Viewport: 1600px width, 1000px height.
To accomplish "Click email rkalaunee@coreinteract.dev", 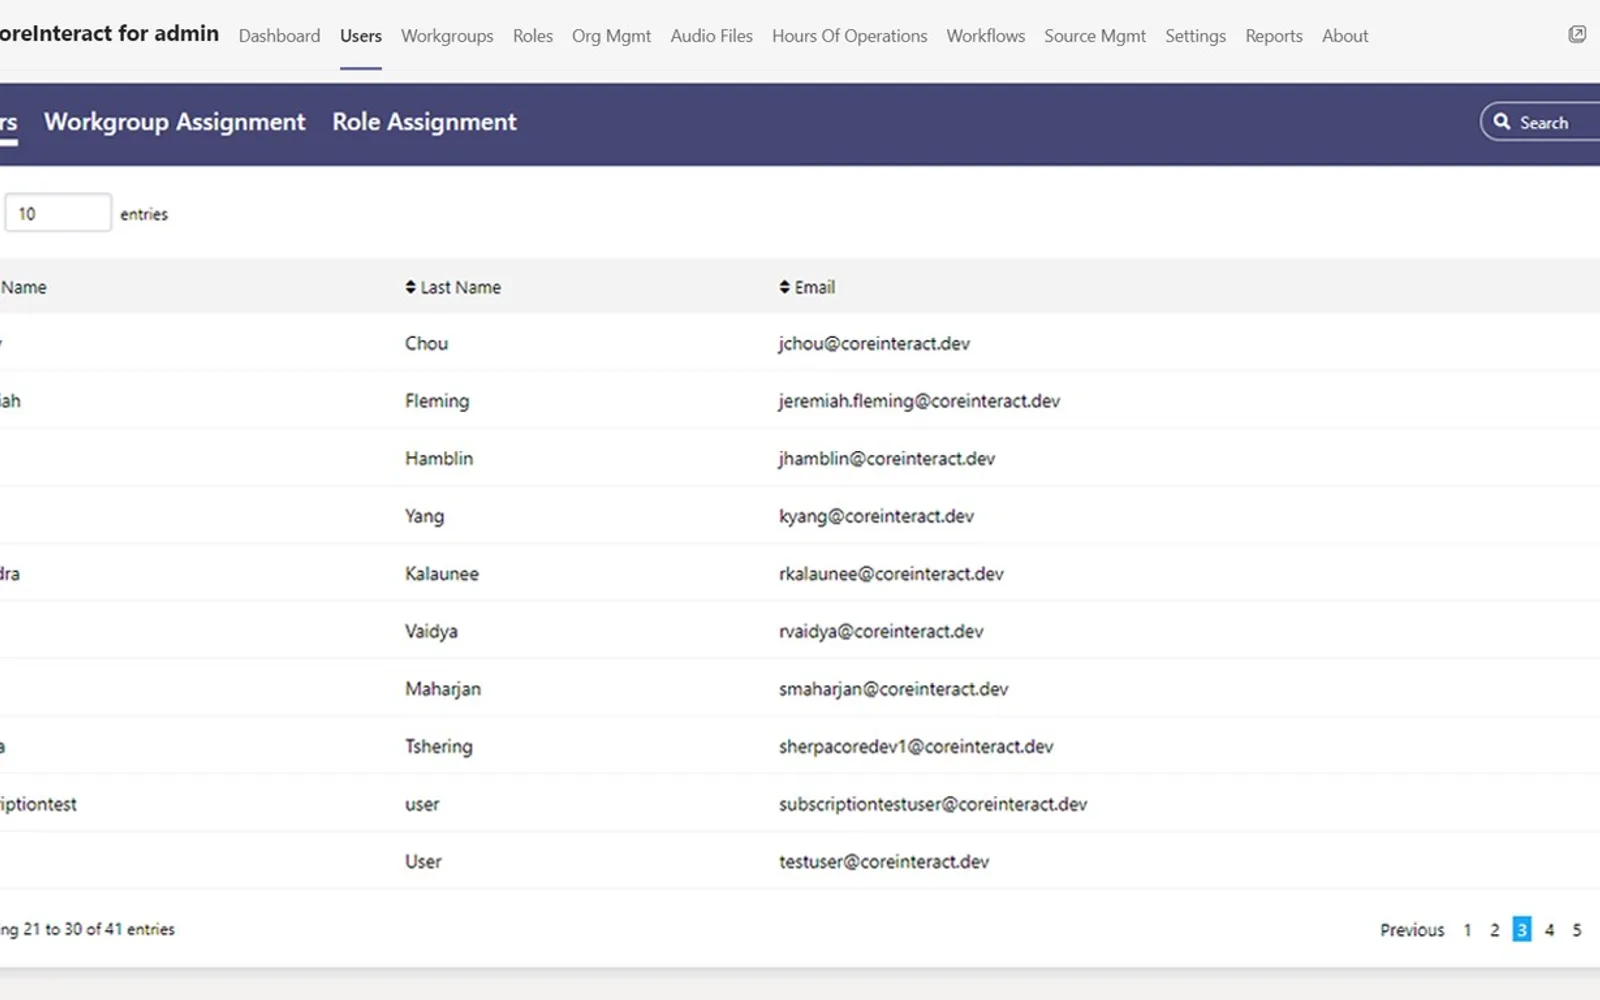I will click(891, 574).
